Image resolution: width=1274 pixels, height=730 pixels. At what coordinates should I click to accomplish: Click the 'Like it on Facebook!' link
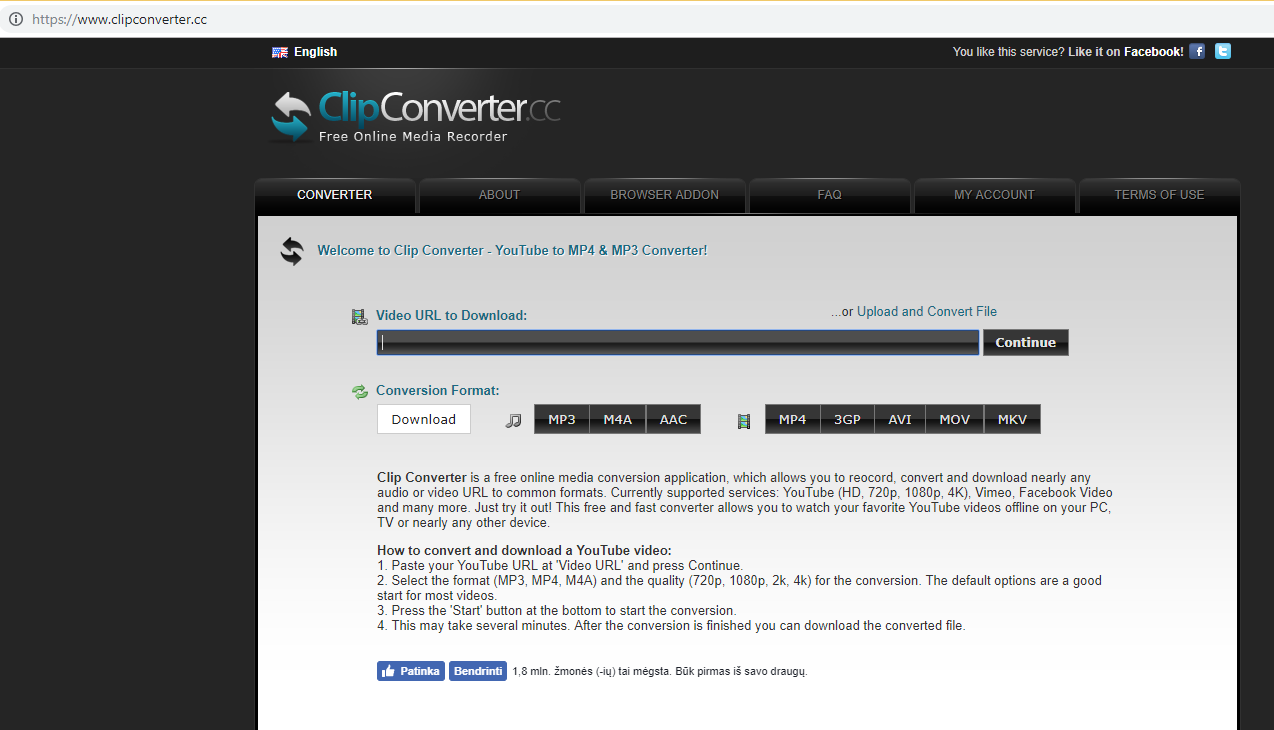1126,52
